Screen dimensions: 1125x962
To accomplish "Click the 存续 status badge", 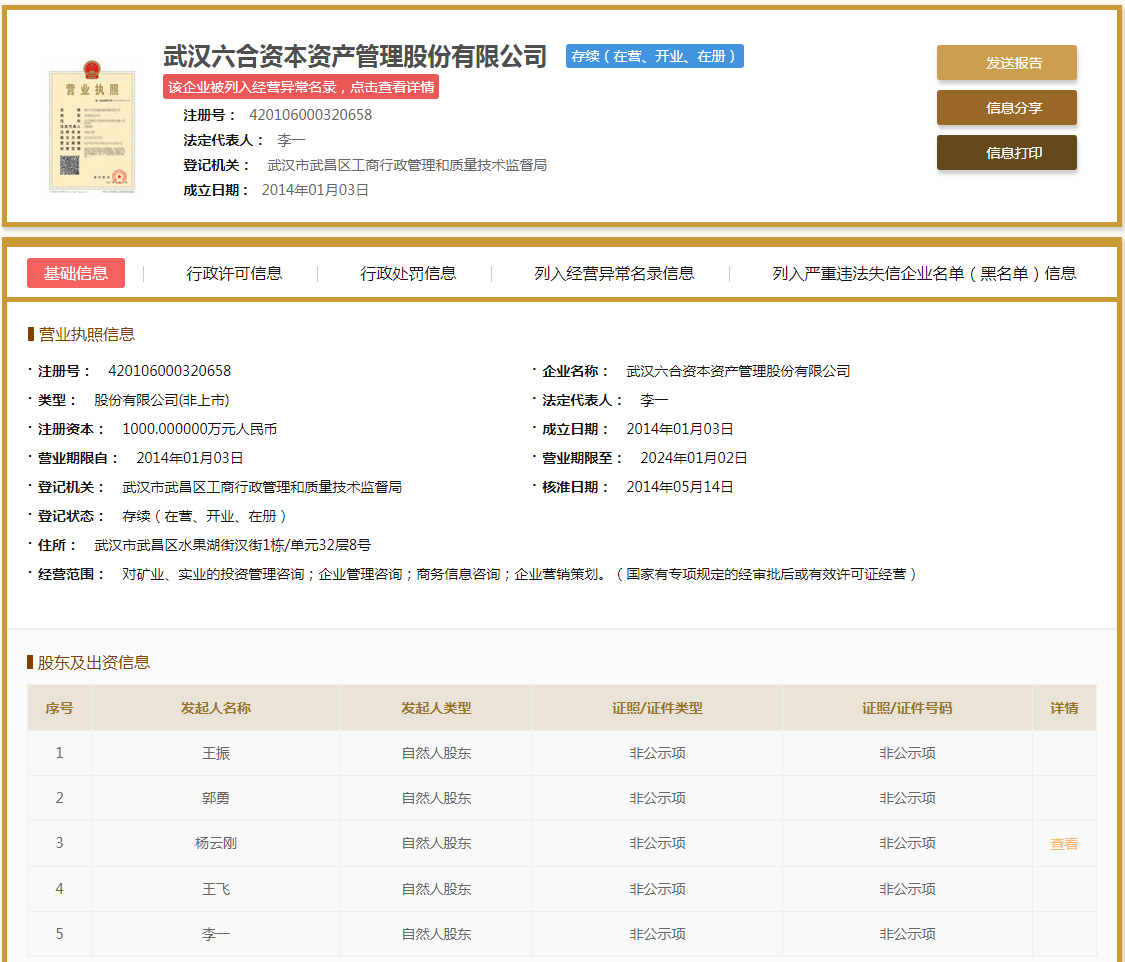I will (652, 56).
